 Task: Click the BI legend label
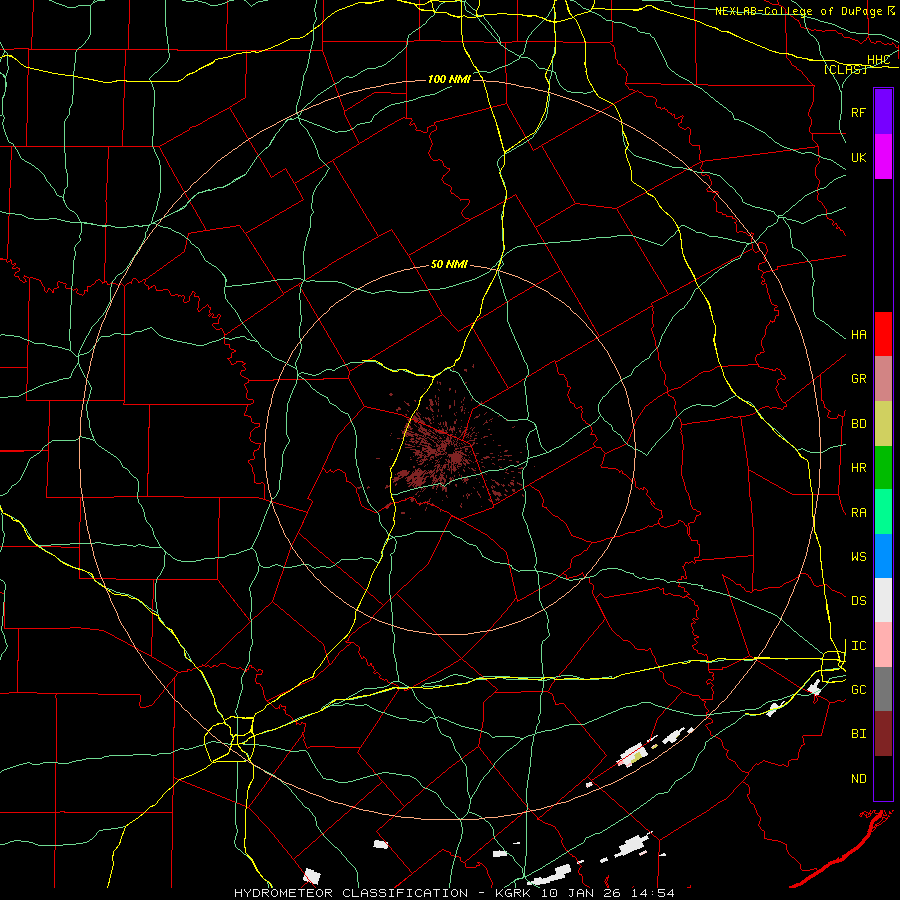858,734
